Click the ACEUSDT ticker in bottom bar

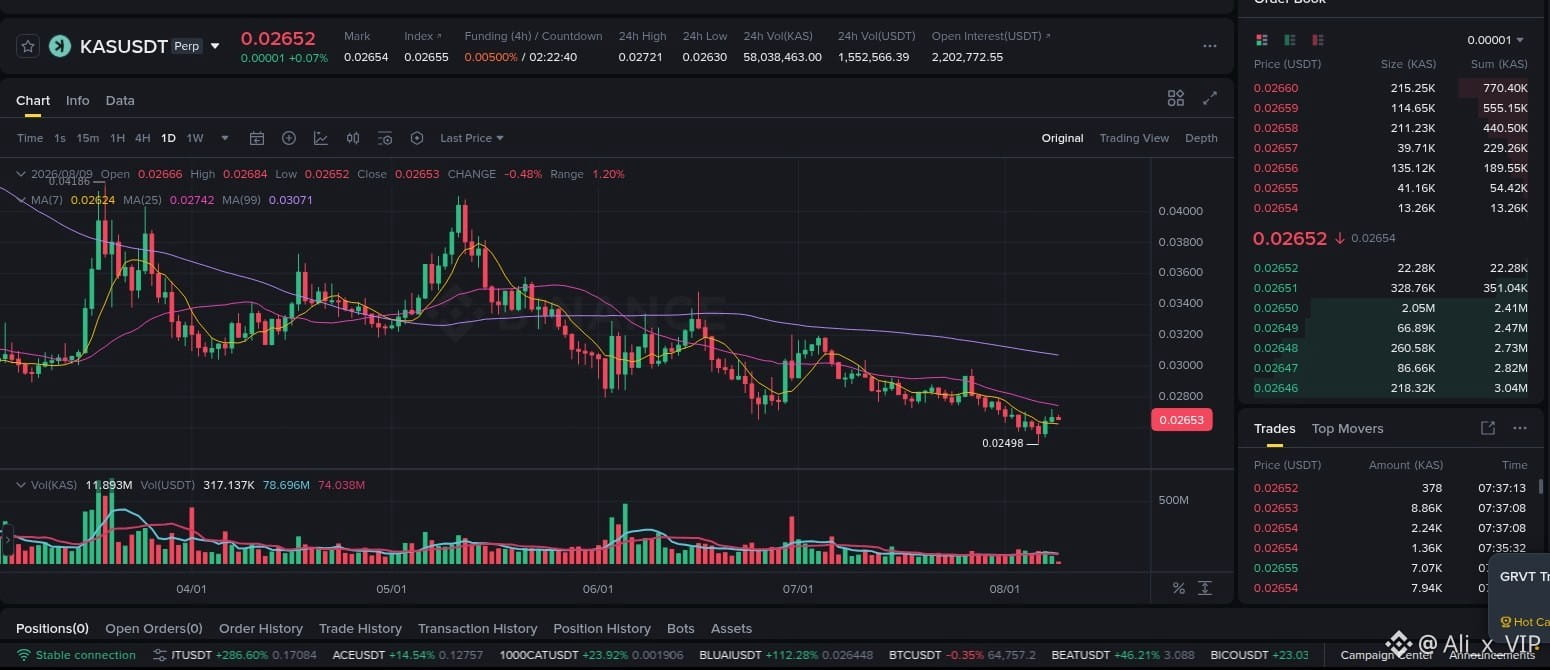[x=408, y=655]
